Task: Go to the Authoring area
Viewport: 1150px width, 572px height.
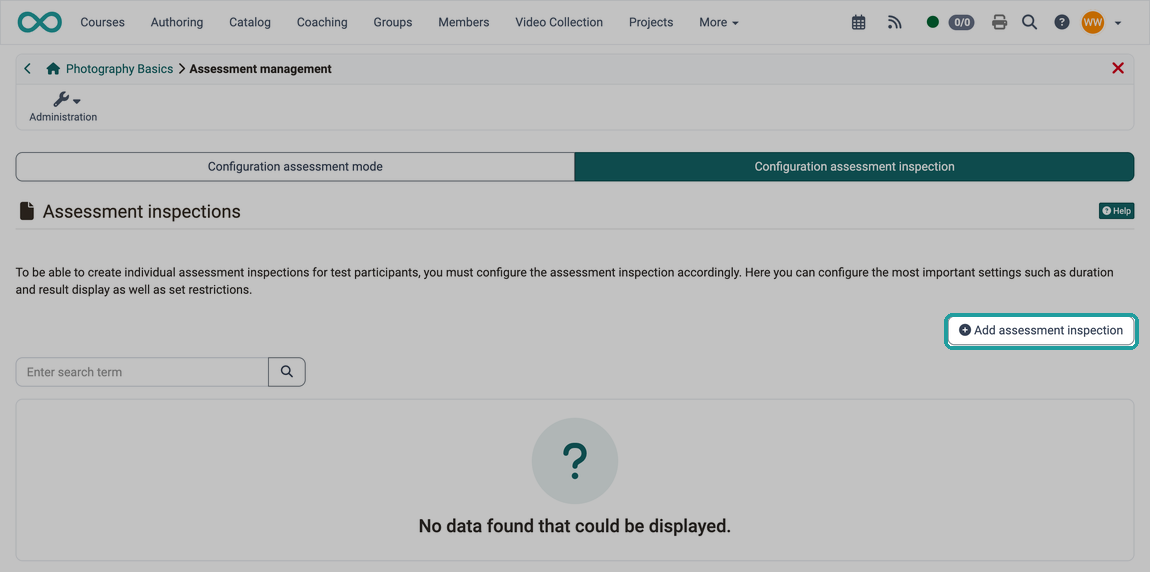Action: click(177, 22)
